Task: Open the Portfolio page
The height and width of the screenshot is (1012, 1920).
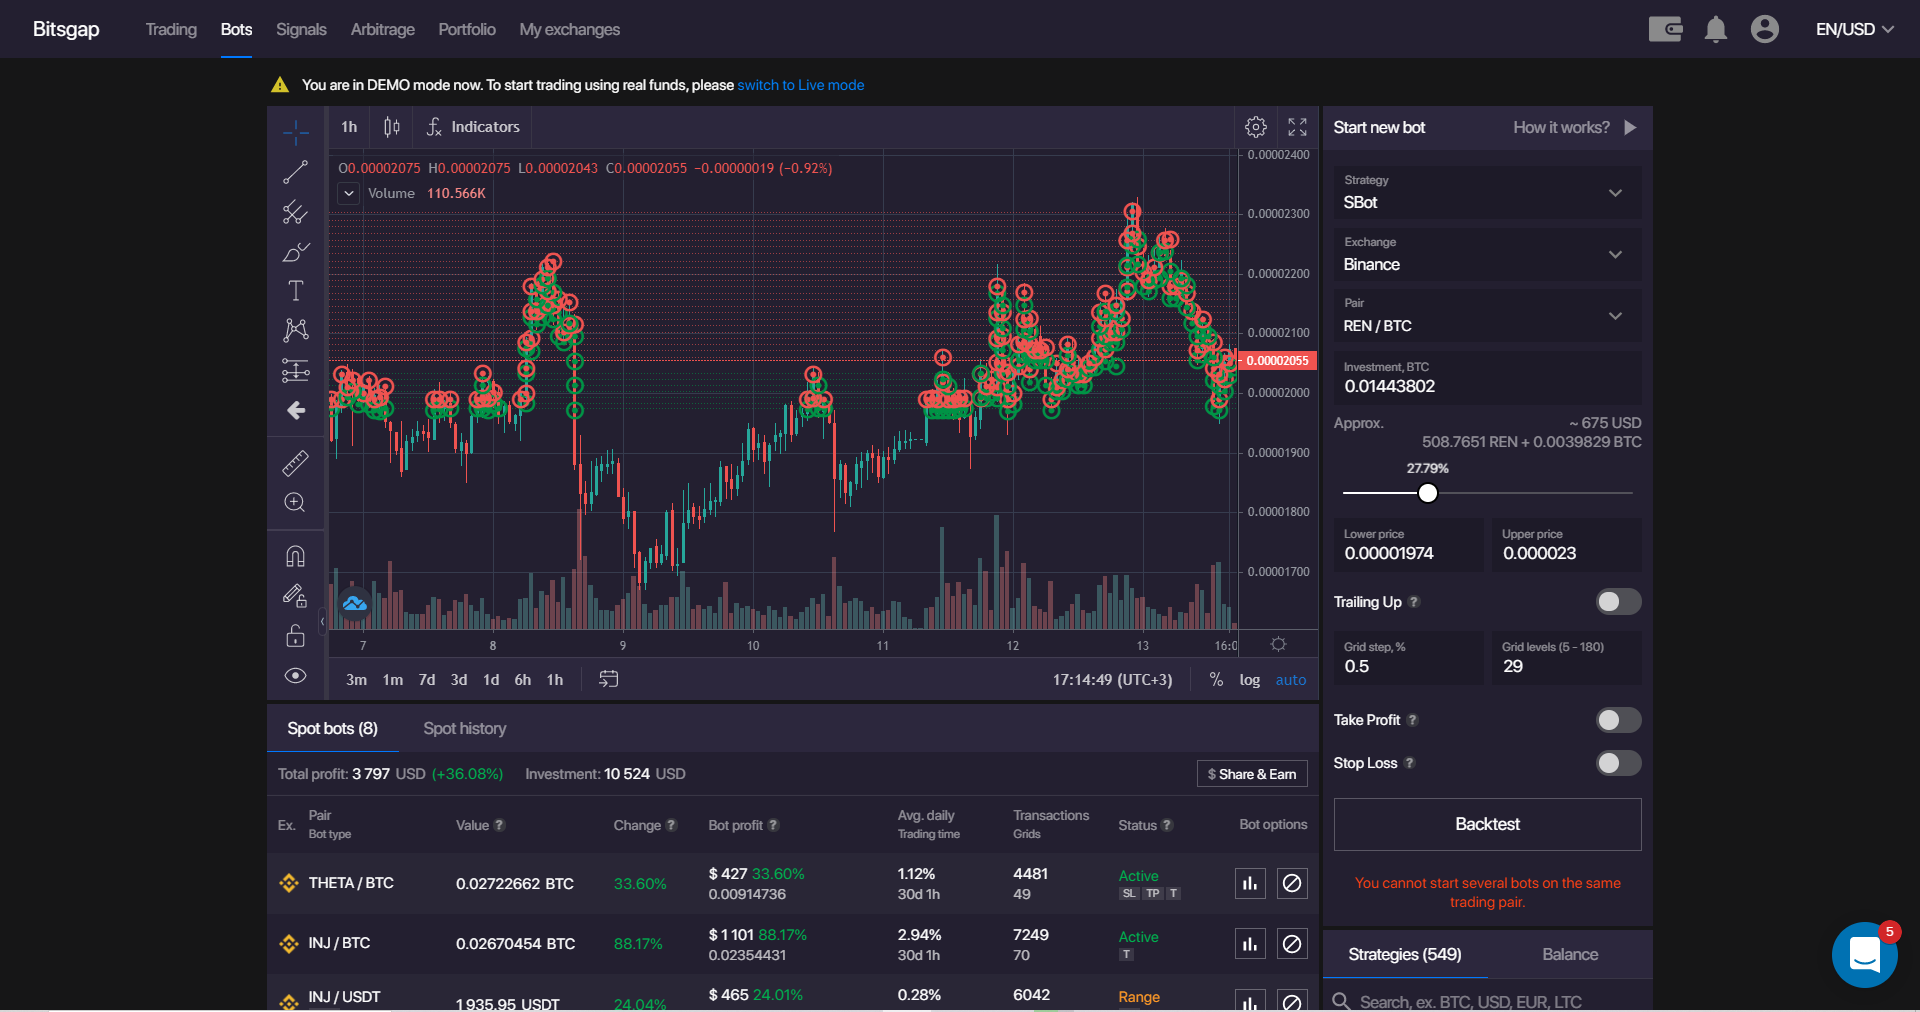Action: (x=467, y=29)
